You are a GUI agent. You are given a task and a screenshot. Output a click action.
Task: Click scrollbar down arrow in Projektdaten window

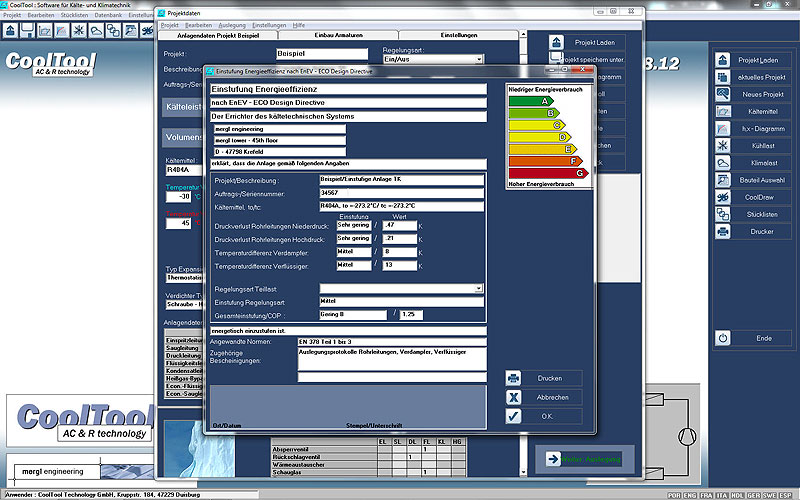point(522,472)
